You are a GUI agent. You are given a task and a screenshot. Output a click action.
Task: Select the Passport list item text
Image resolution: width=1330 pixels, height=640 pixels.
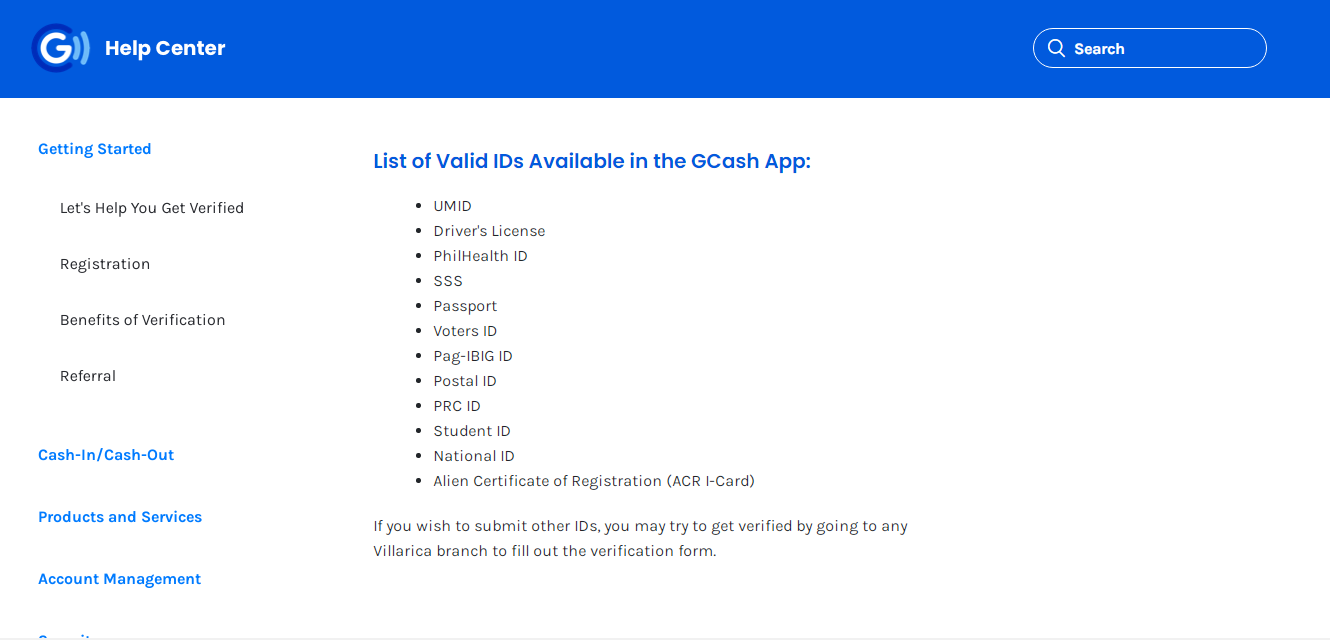coord(465,306)
